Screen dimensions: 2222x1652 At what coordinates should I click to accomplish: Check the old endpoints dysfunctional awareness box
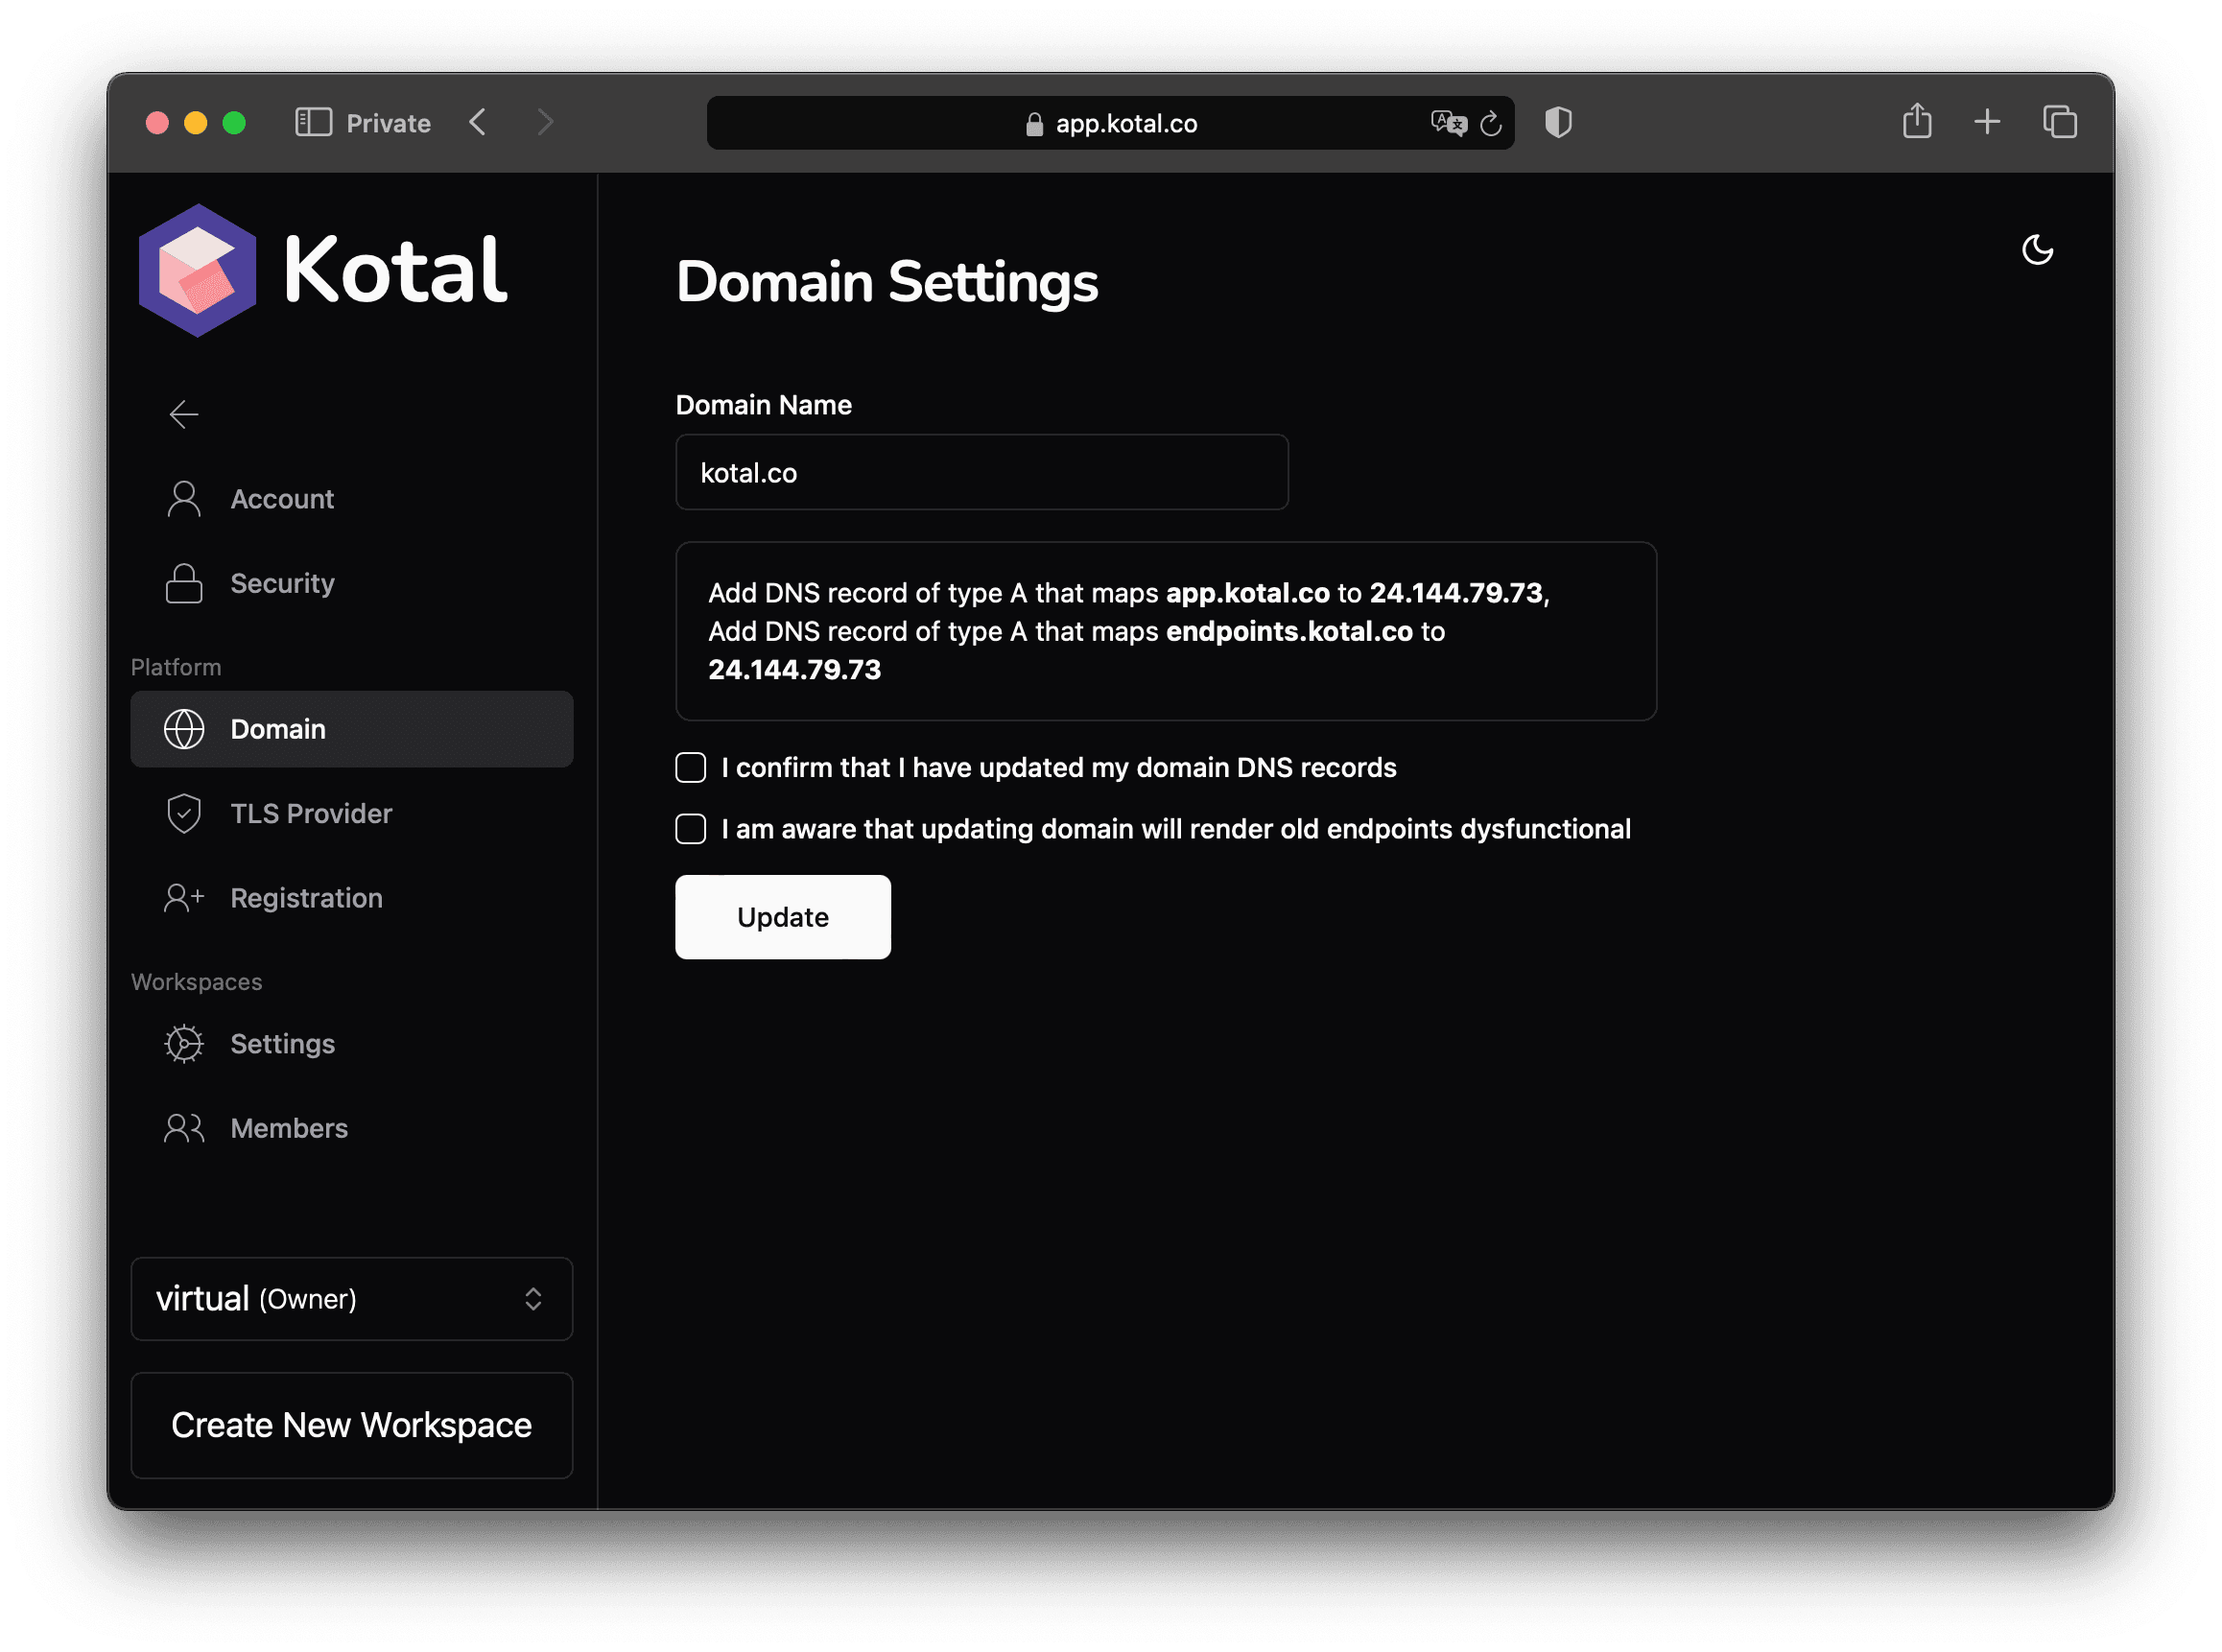tap(691, 829)
